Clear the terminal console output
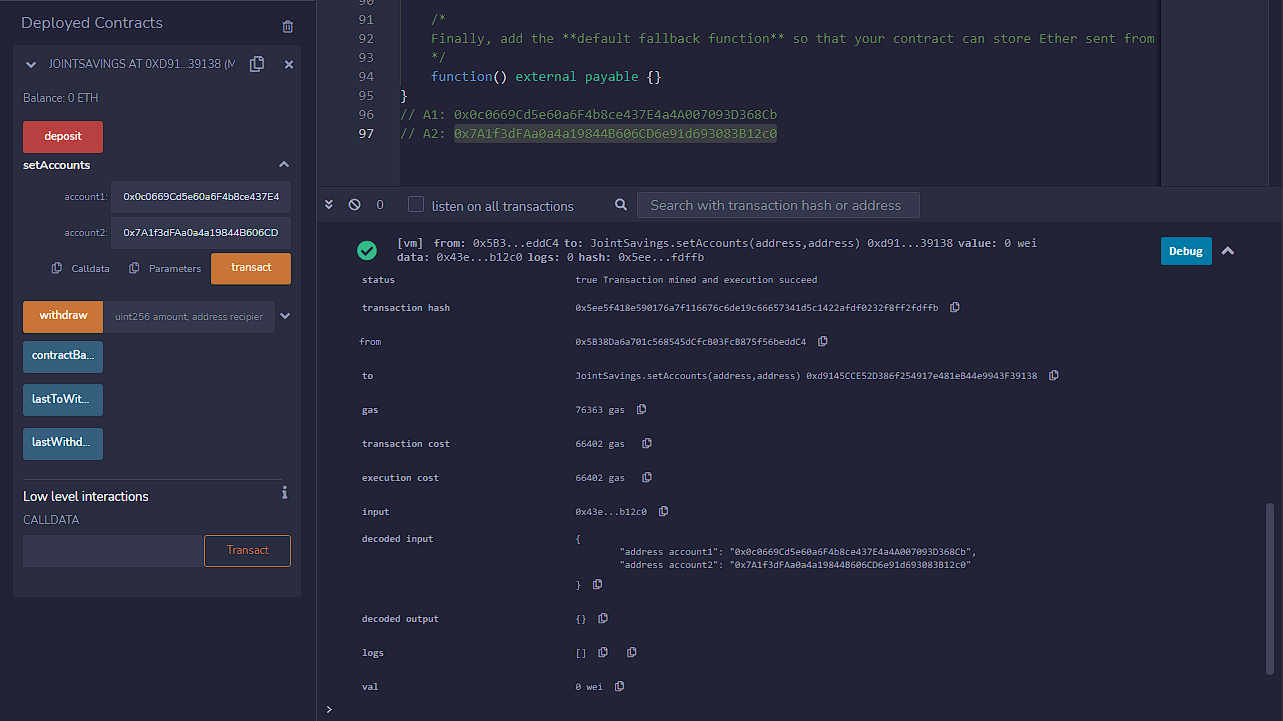1283x721 pixels. [354, 204]
